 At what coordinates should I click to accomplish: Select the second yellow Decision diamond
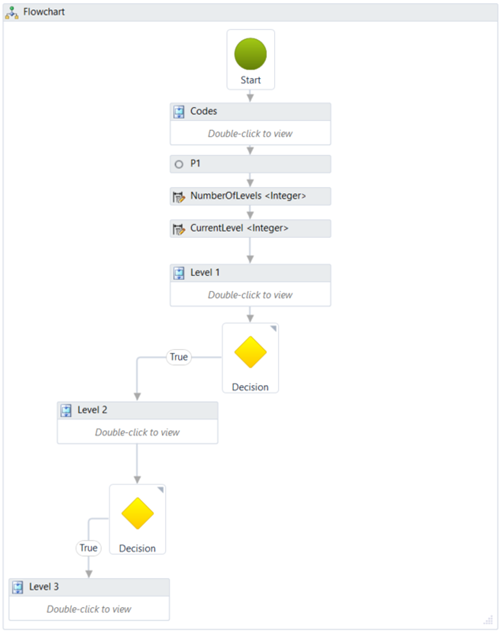[137, 513]
